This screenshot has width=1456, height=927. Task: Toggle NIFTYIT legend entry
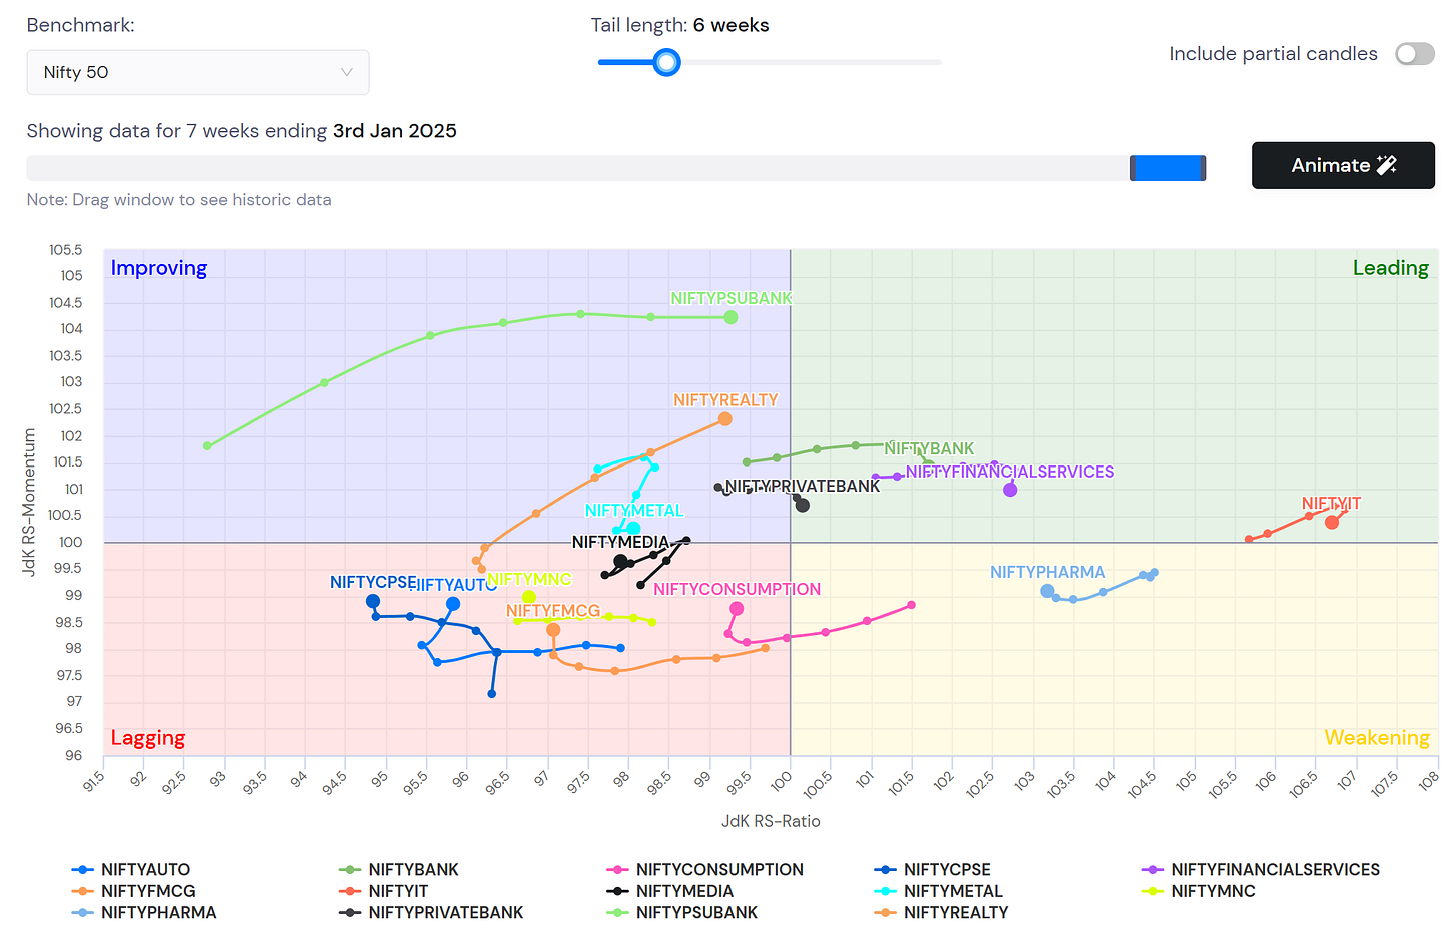[384, 891]
